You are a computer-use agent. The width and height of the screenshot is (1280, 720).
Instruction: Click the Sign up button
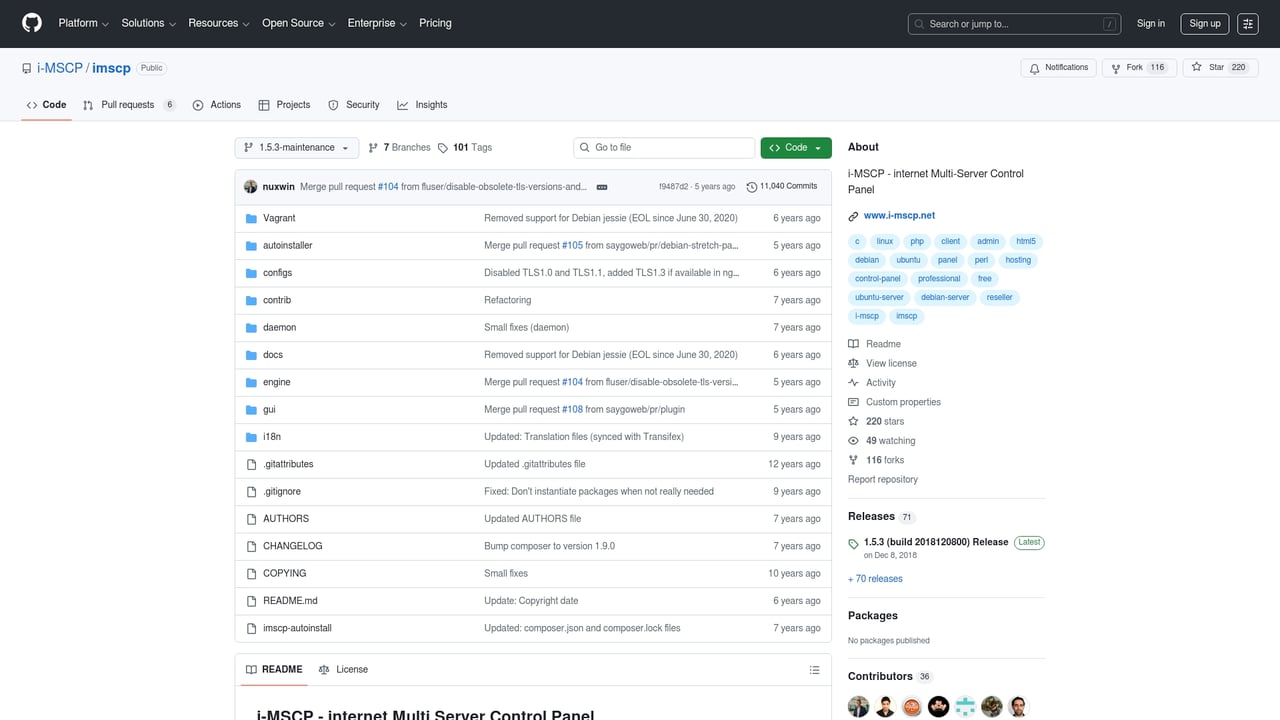pyautogui.click(x=1204, y=24)
